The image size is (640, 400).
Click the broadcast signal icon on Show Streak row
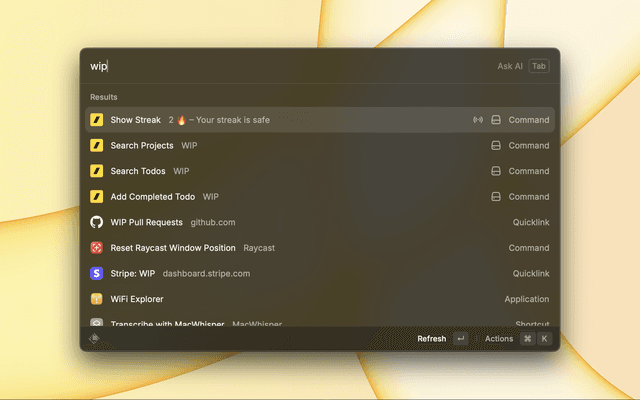(478, 120)
